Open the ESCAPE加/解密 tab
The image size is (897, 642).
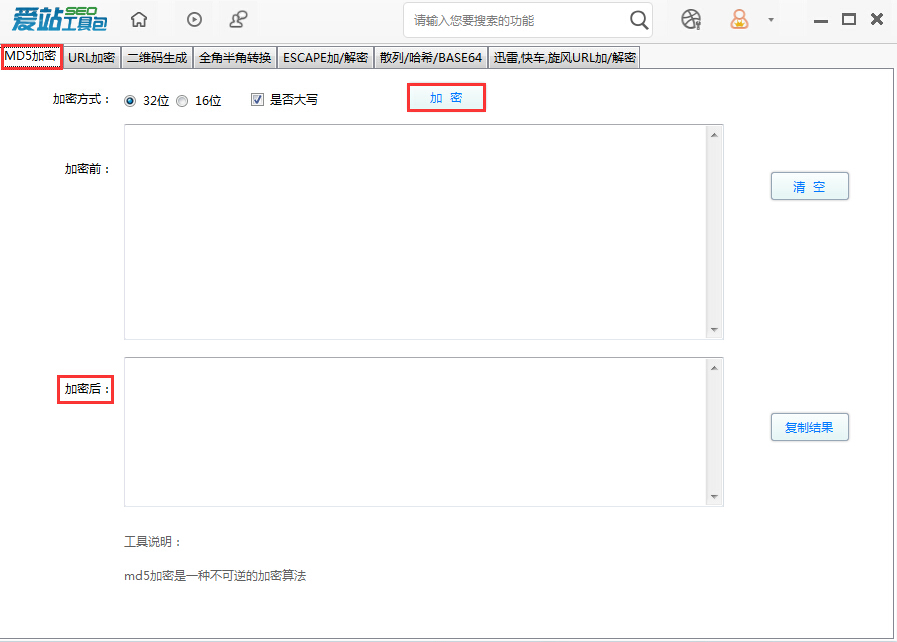point(325,57)
